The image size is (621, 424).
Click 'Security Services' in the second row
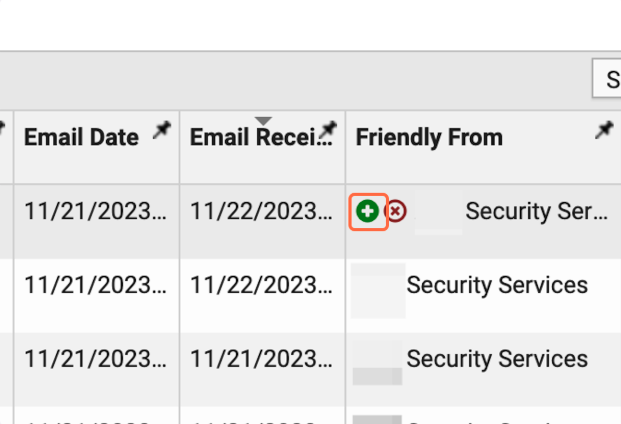(497, 286)
